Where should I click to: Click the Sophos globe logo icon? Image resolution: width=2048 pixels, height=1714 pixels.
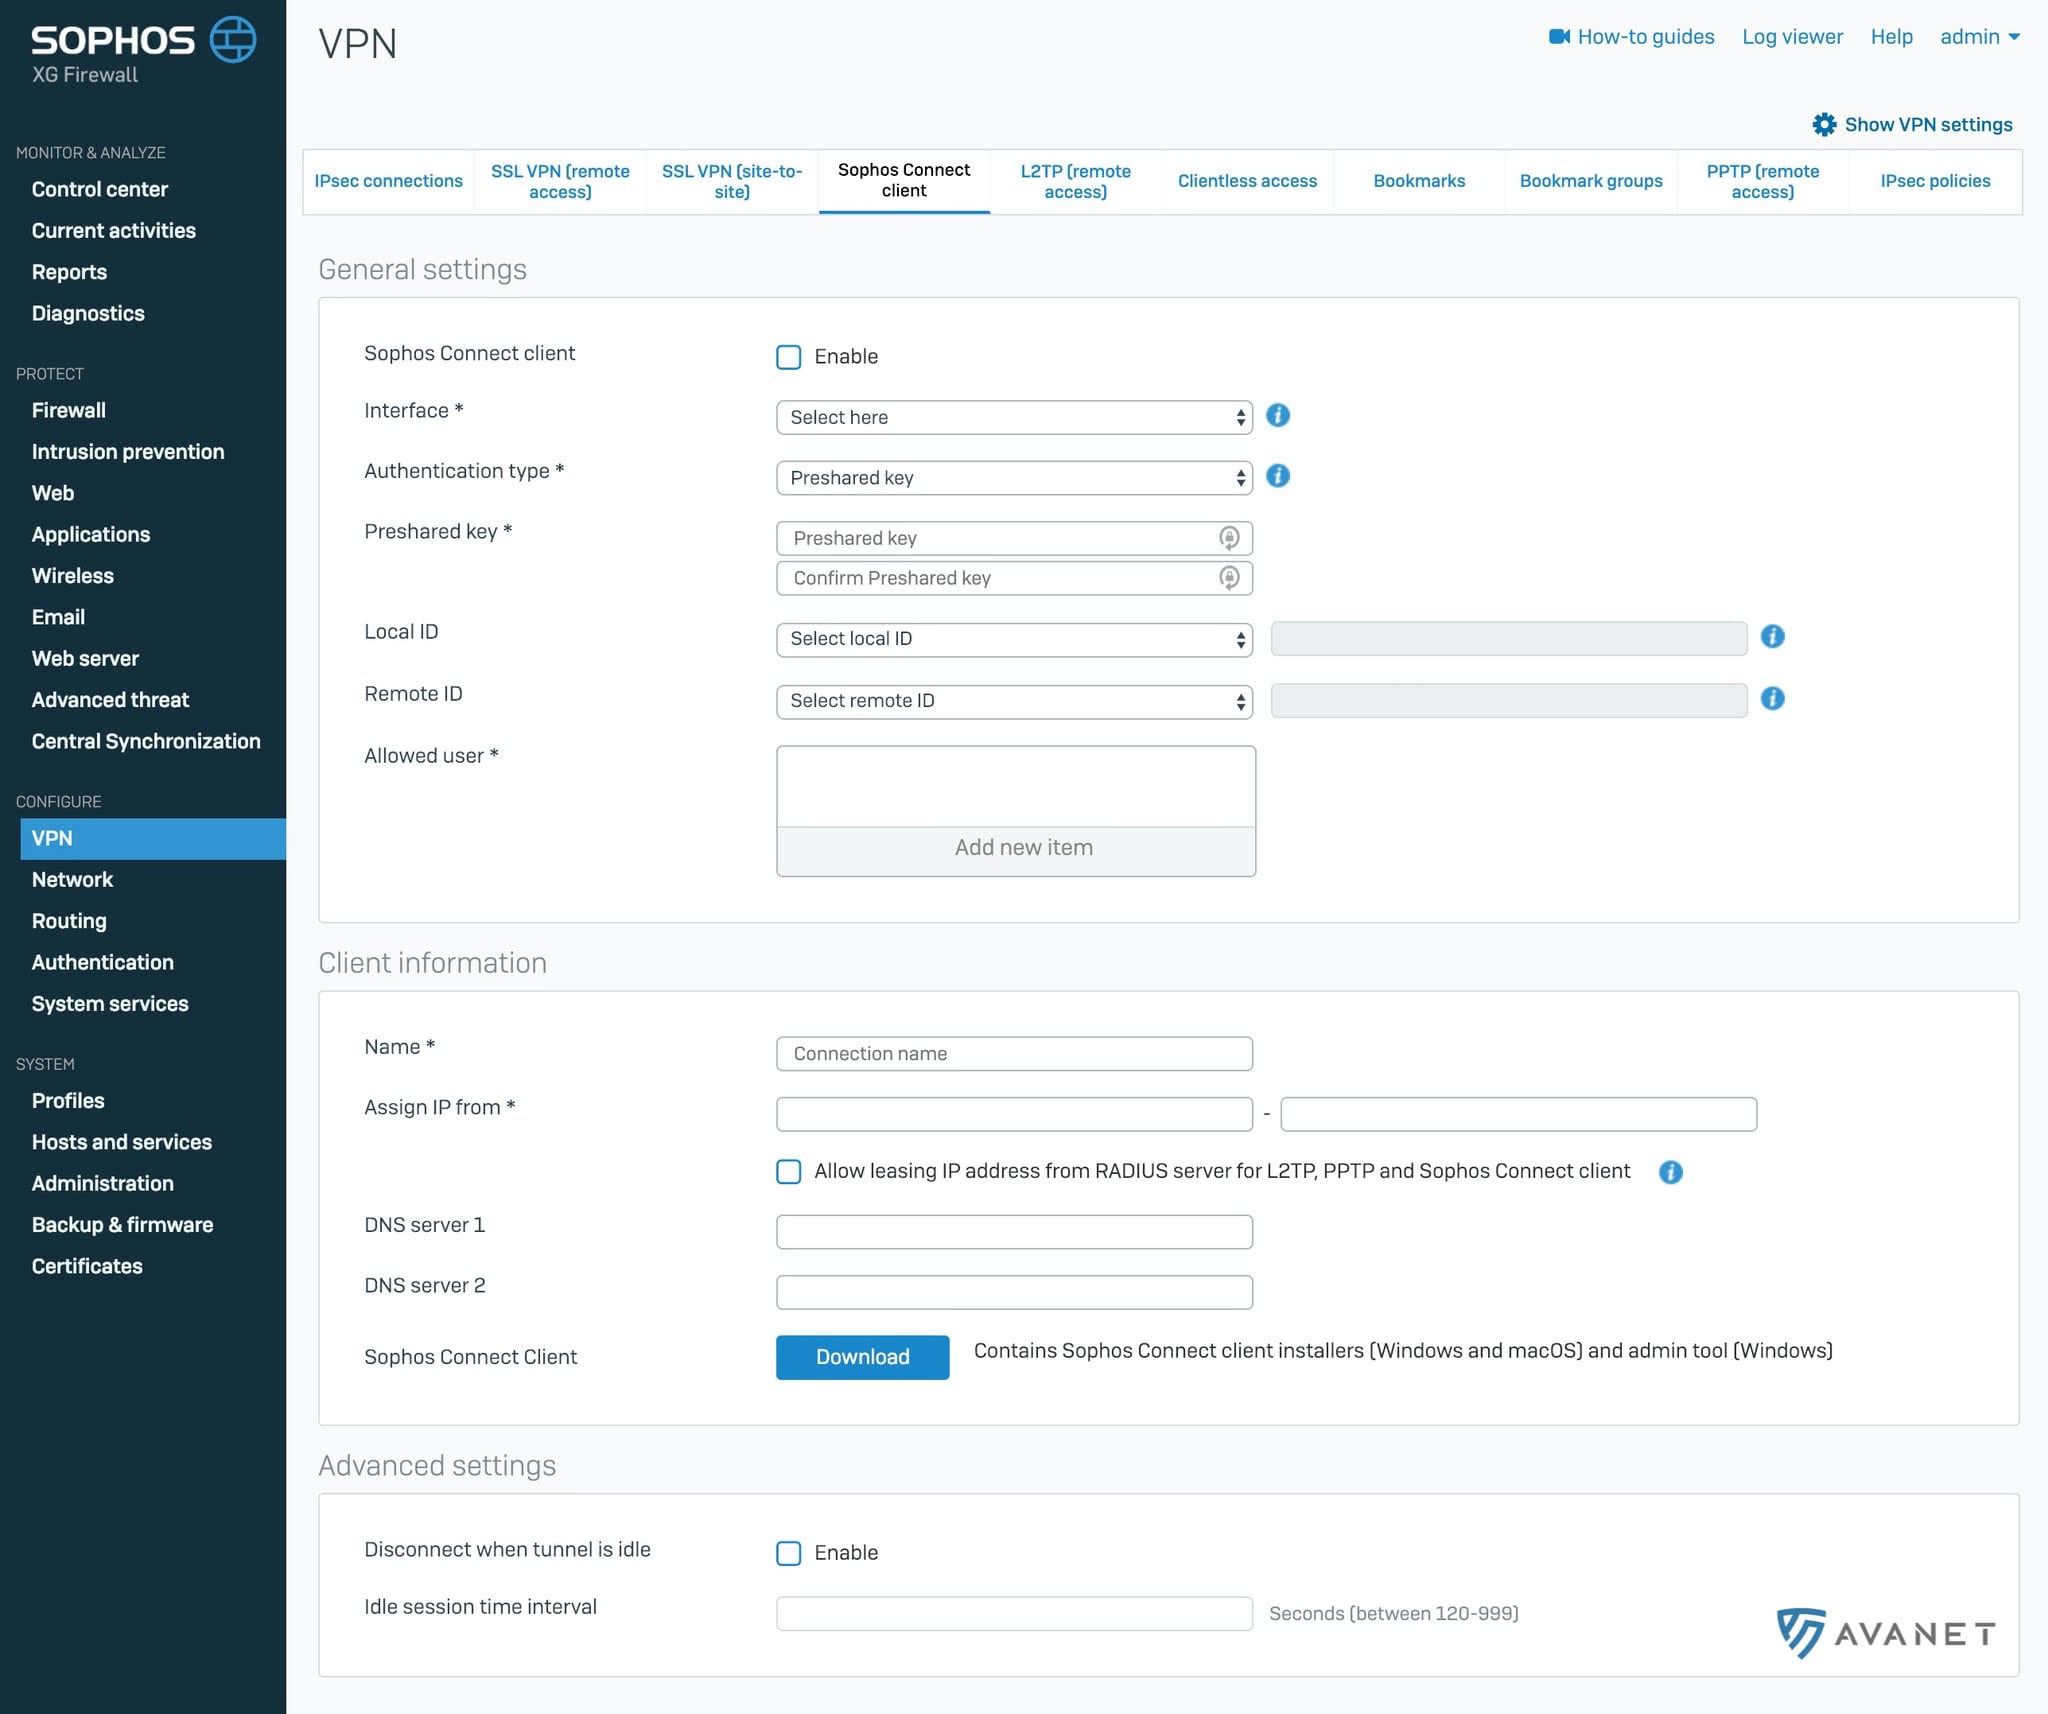(233, 40)
